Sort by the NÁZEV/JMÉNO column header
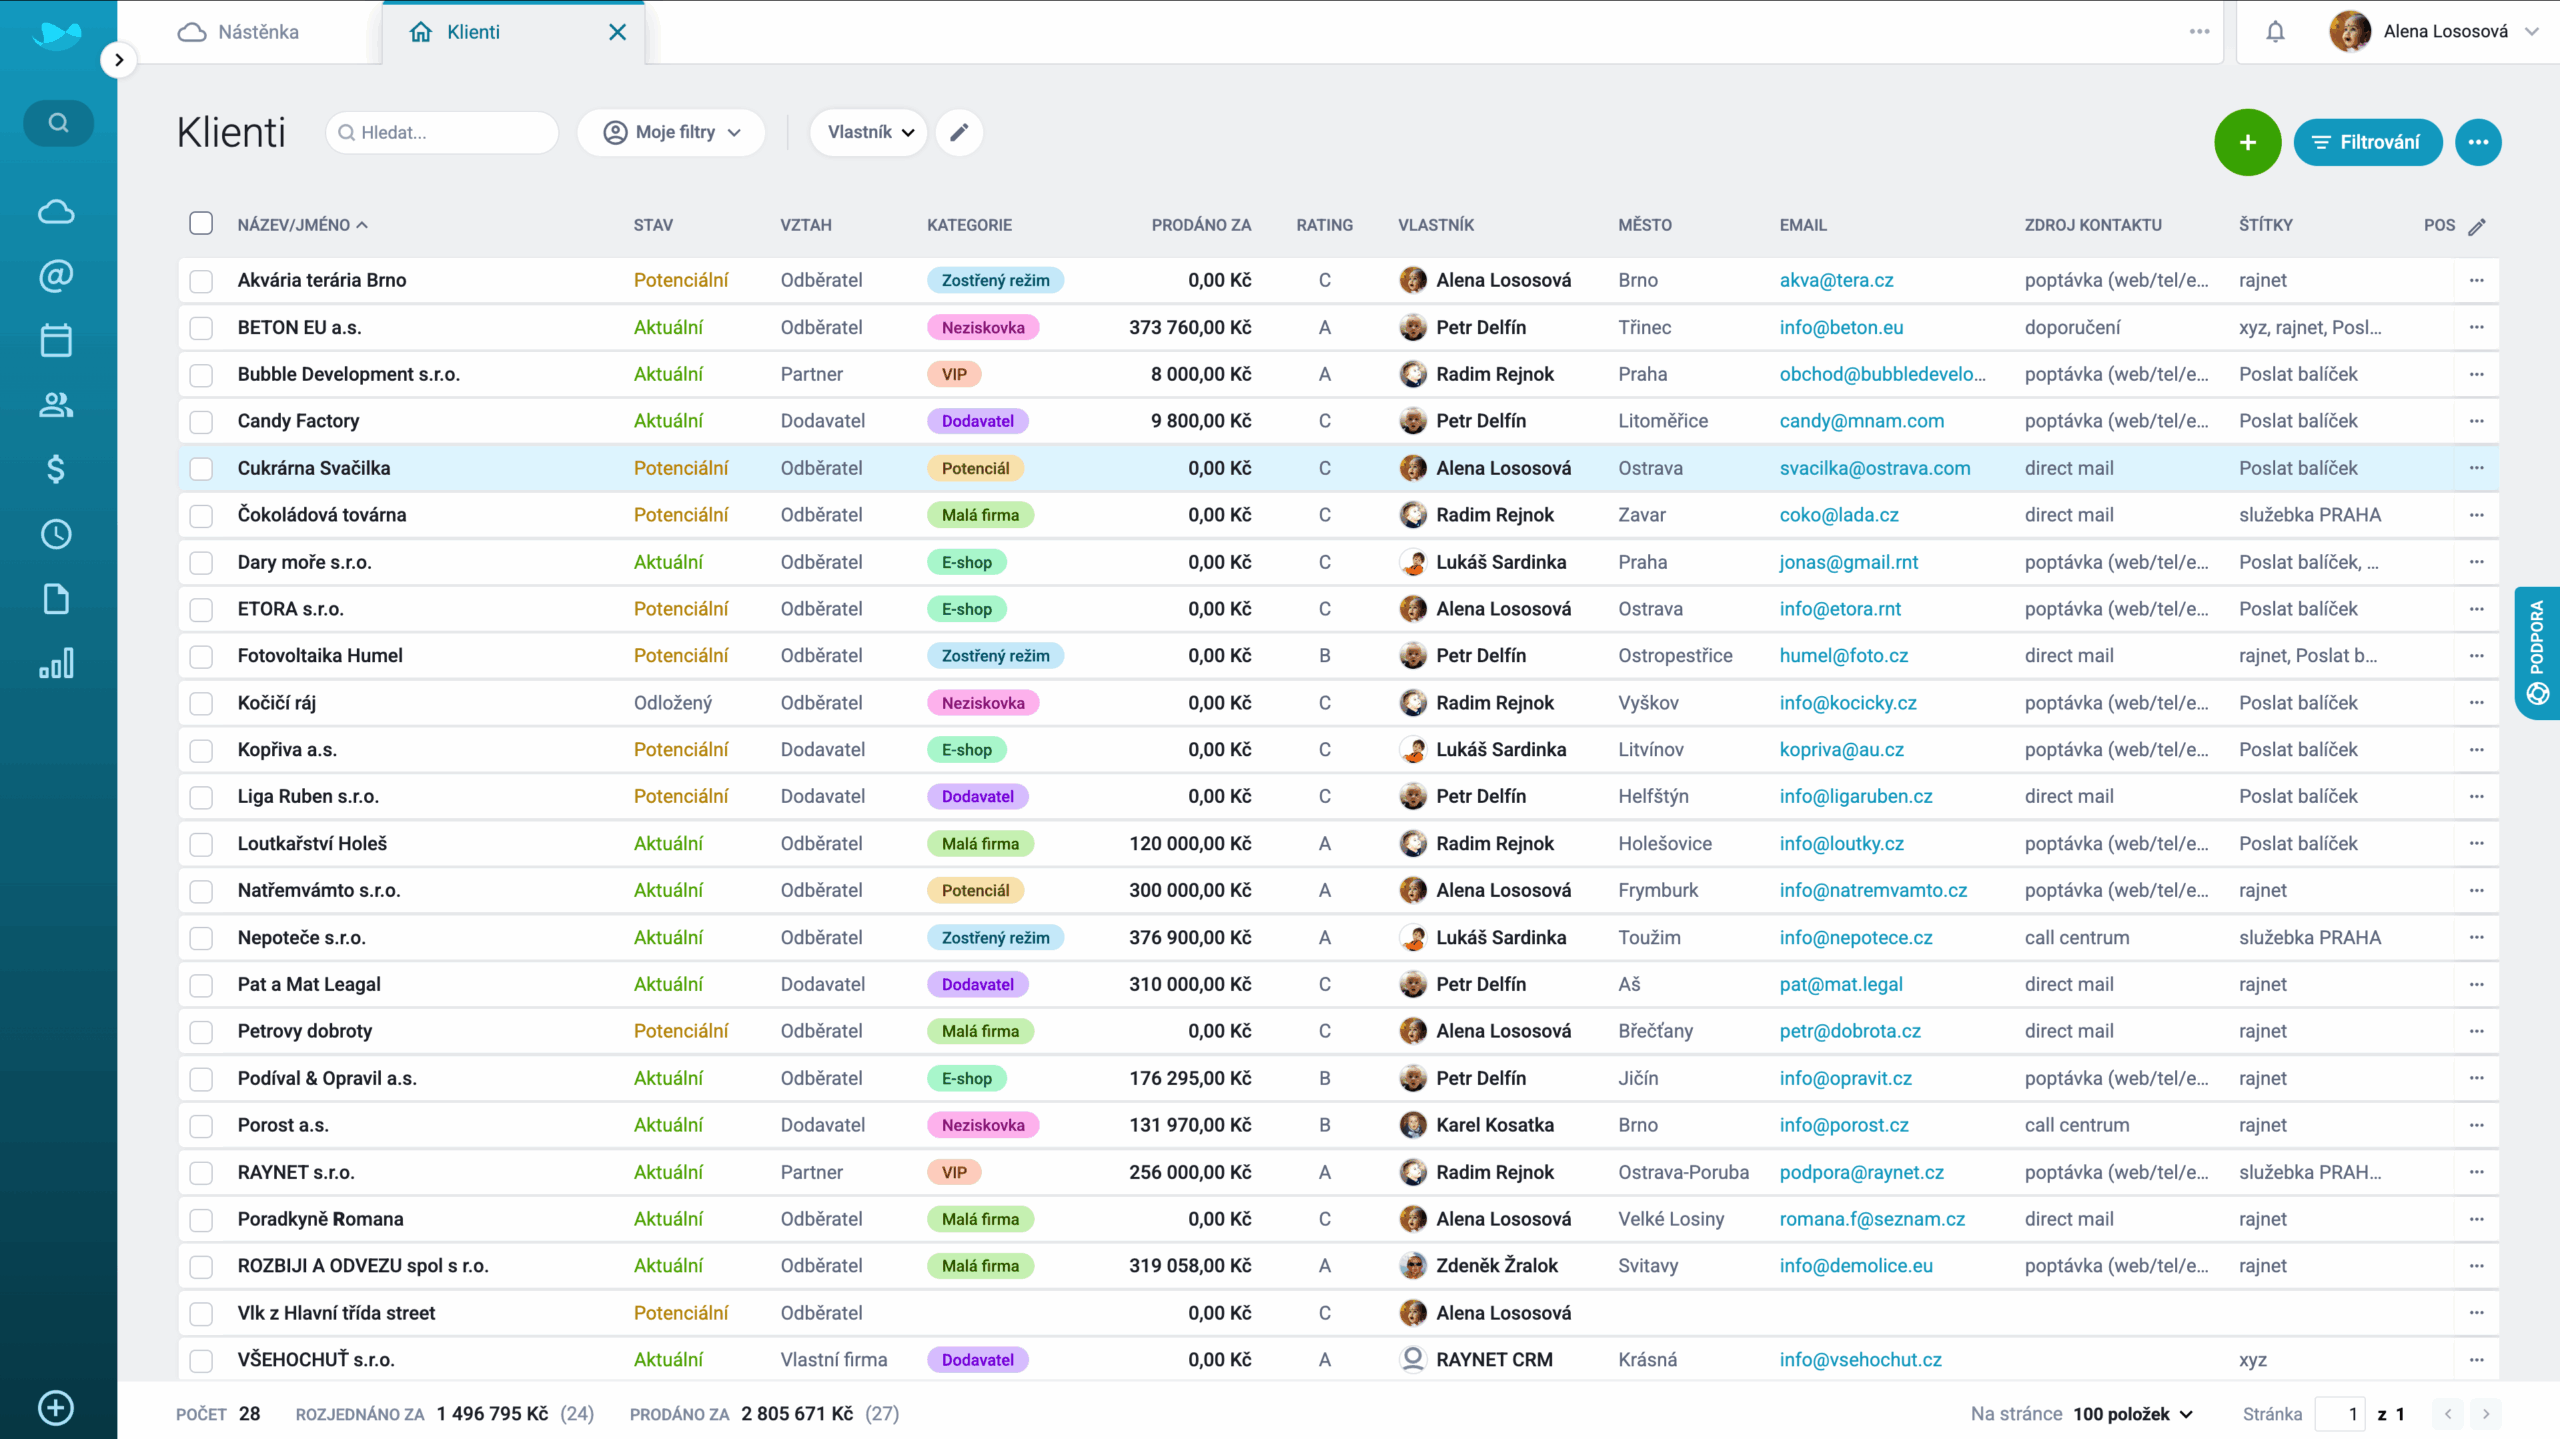 (302, 225)
